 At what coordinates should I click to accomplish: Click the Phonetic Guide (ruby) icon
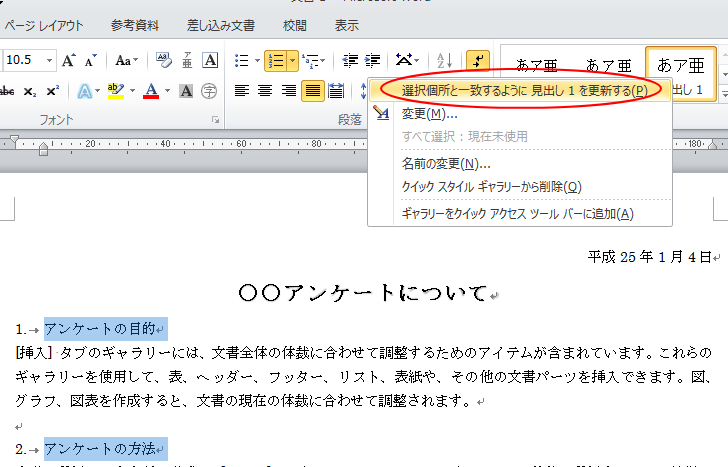click(x=187, y=60)
